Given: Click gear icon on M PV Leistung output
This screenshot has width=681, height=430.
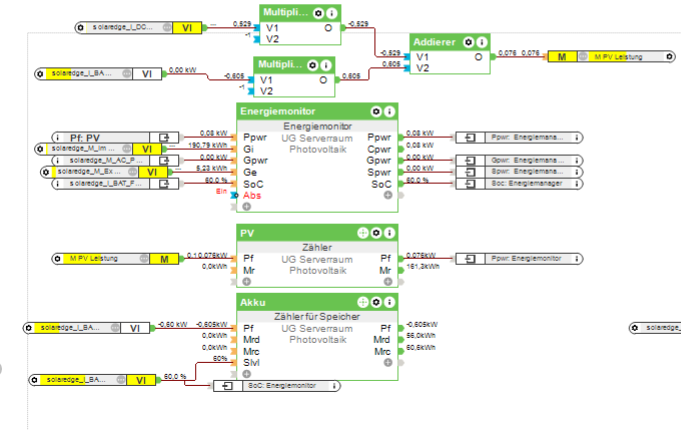Looking at the screenshot, I should (669, 56).
